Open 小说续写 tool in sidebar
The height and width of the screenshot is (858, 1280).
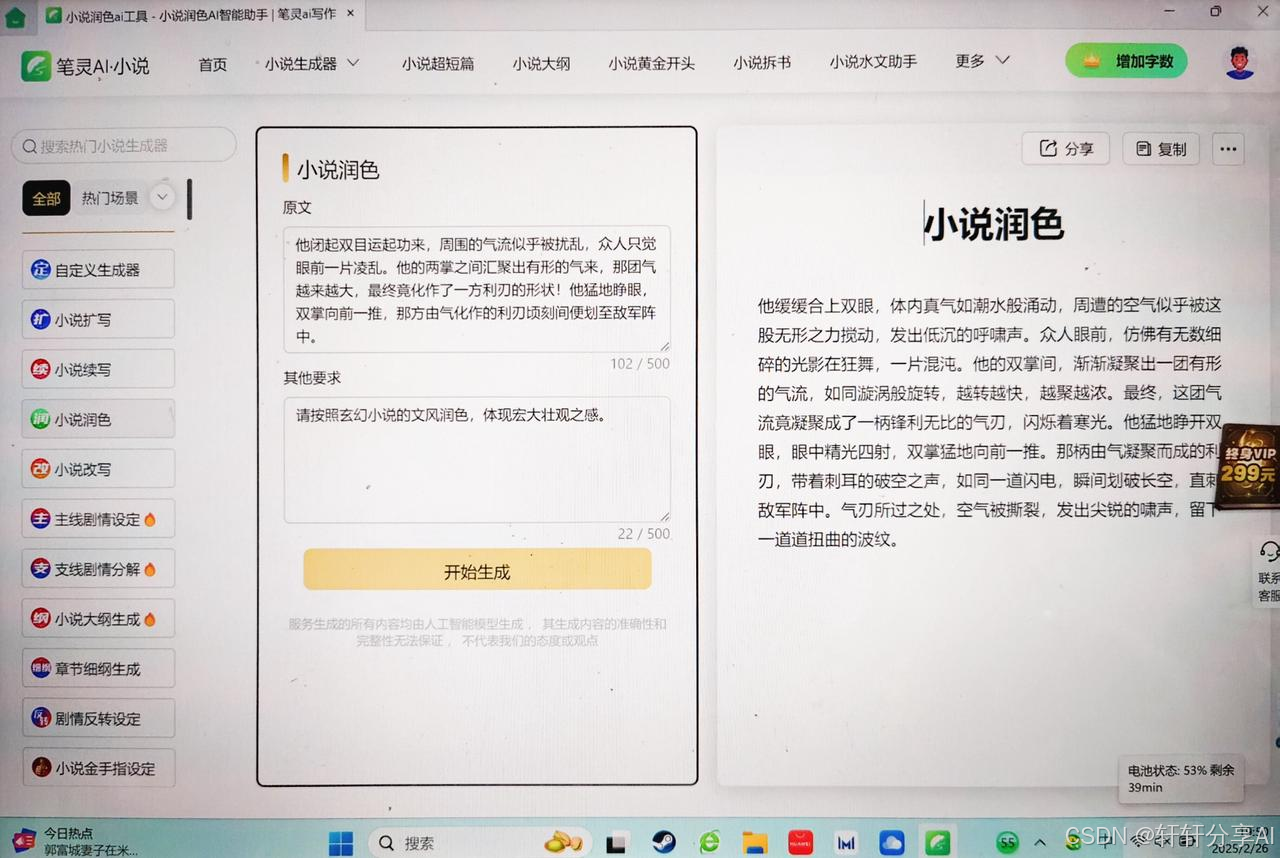coord(98,369)
